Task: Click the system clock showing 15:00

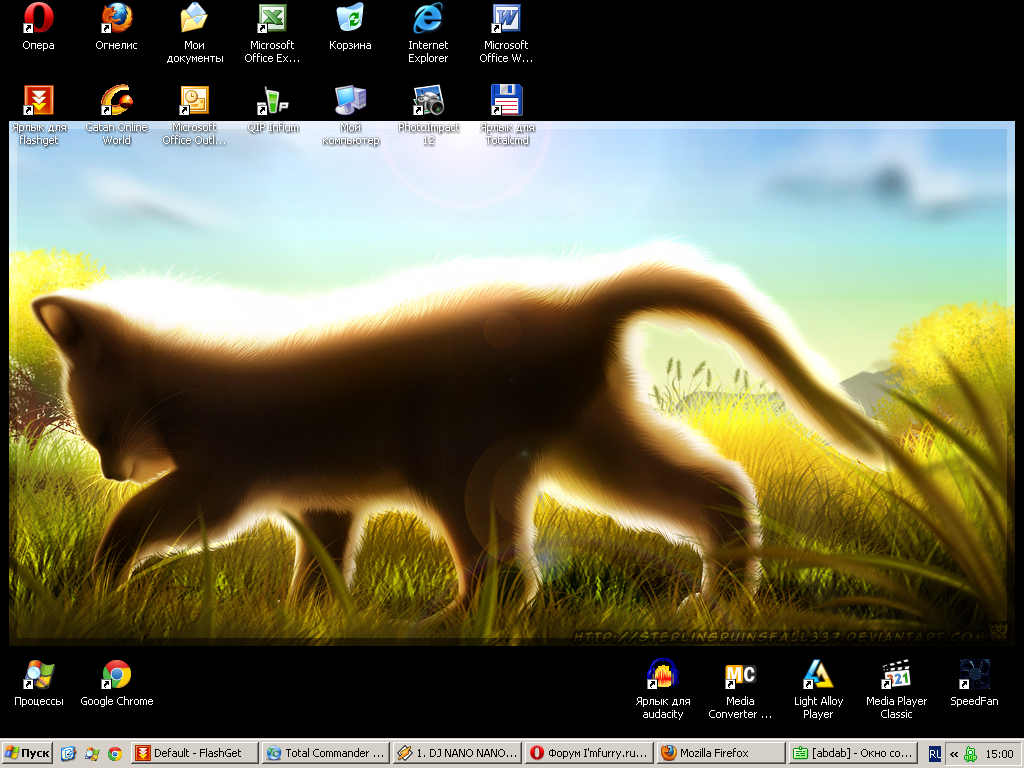Action: pos(999,754)
